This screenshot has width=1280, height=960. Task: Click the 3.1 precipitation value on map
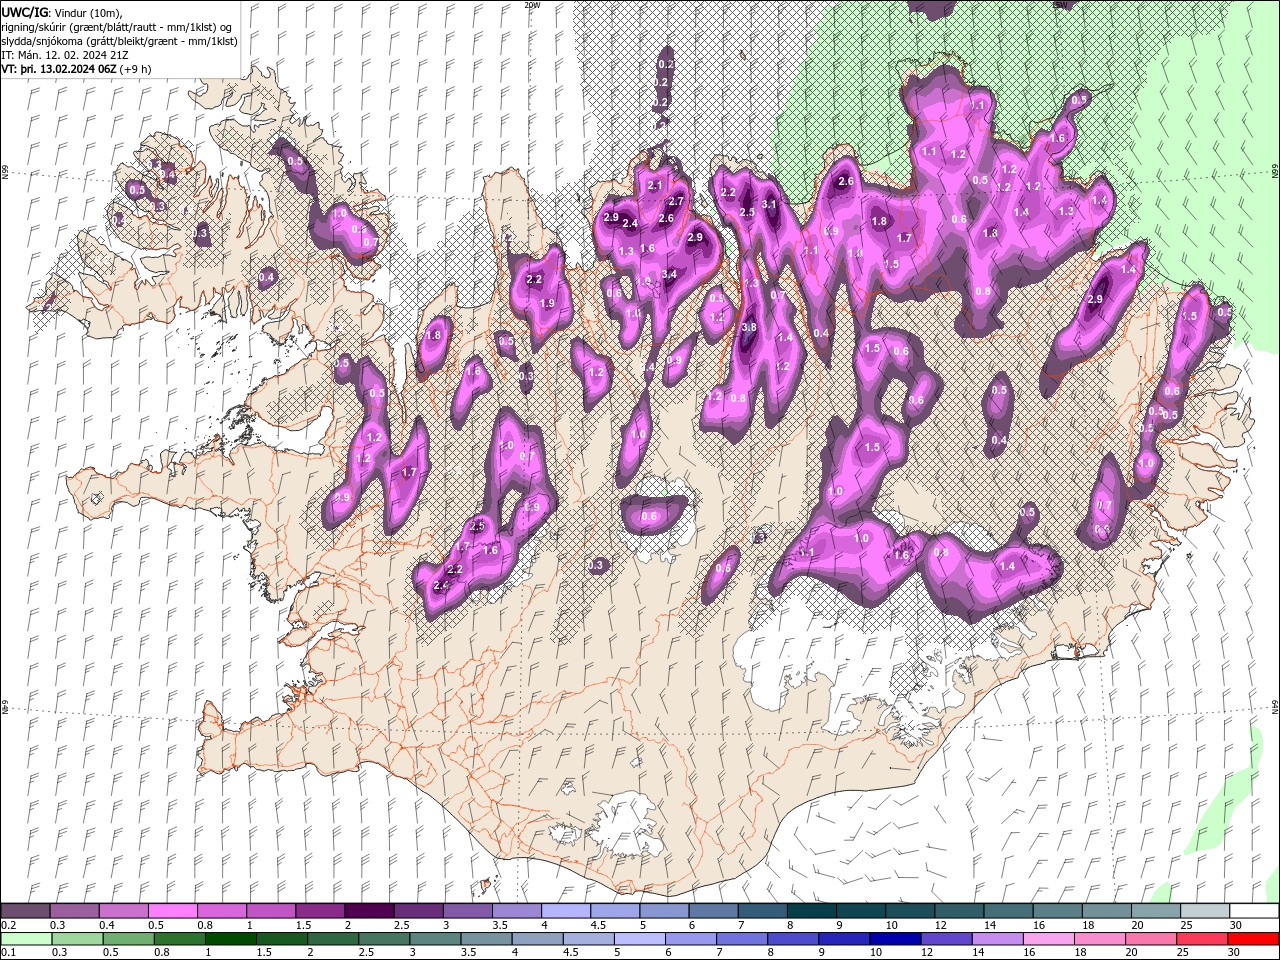[x=769, y=204]
